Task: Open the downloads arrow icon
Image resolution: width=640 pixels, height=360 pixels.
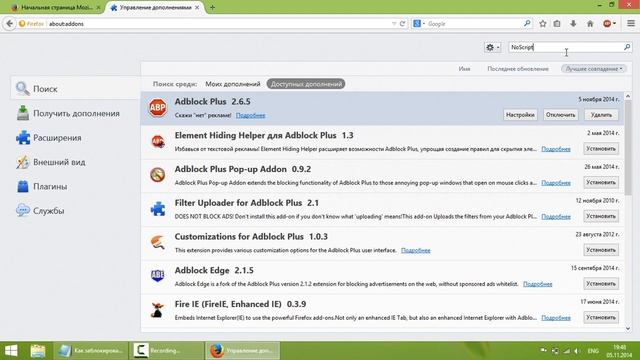Action: tap(573, 24)
